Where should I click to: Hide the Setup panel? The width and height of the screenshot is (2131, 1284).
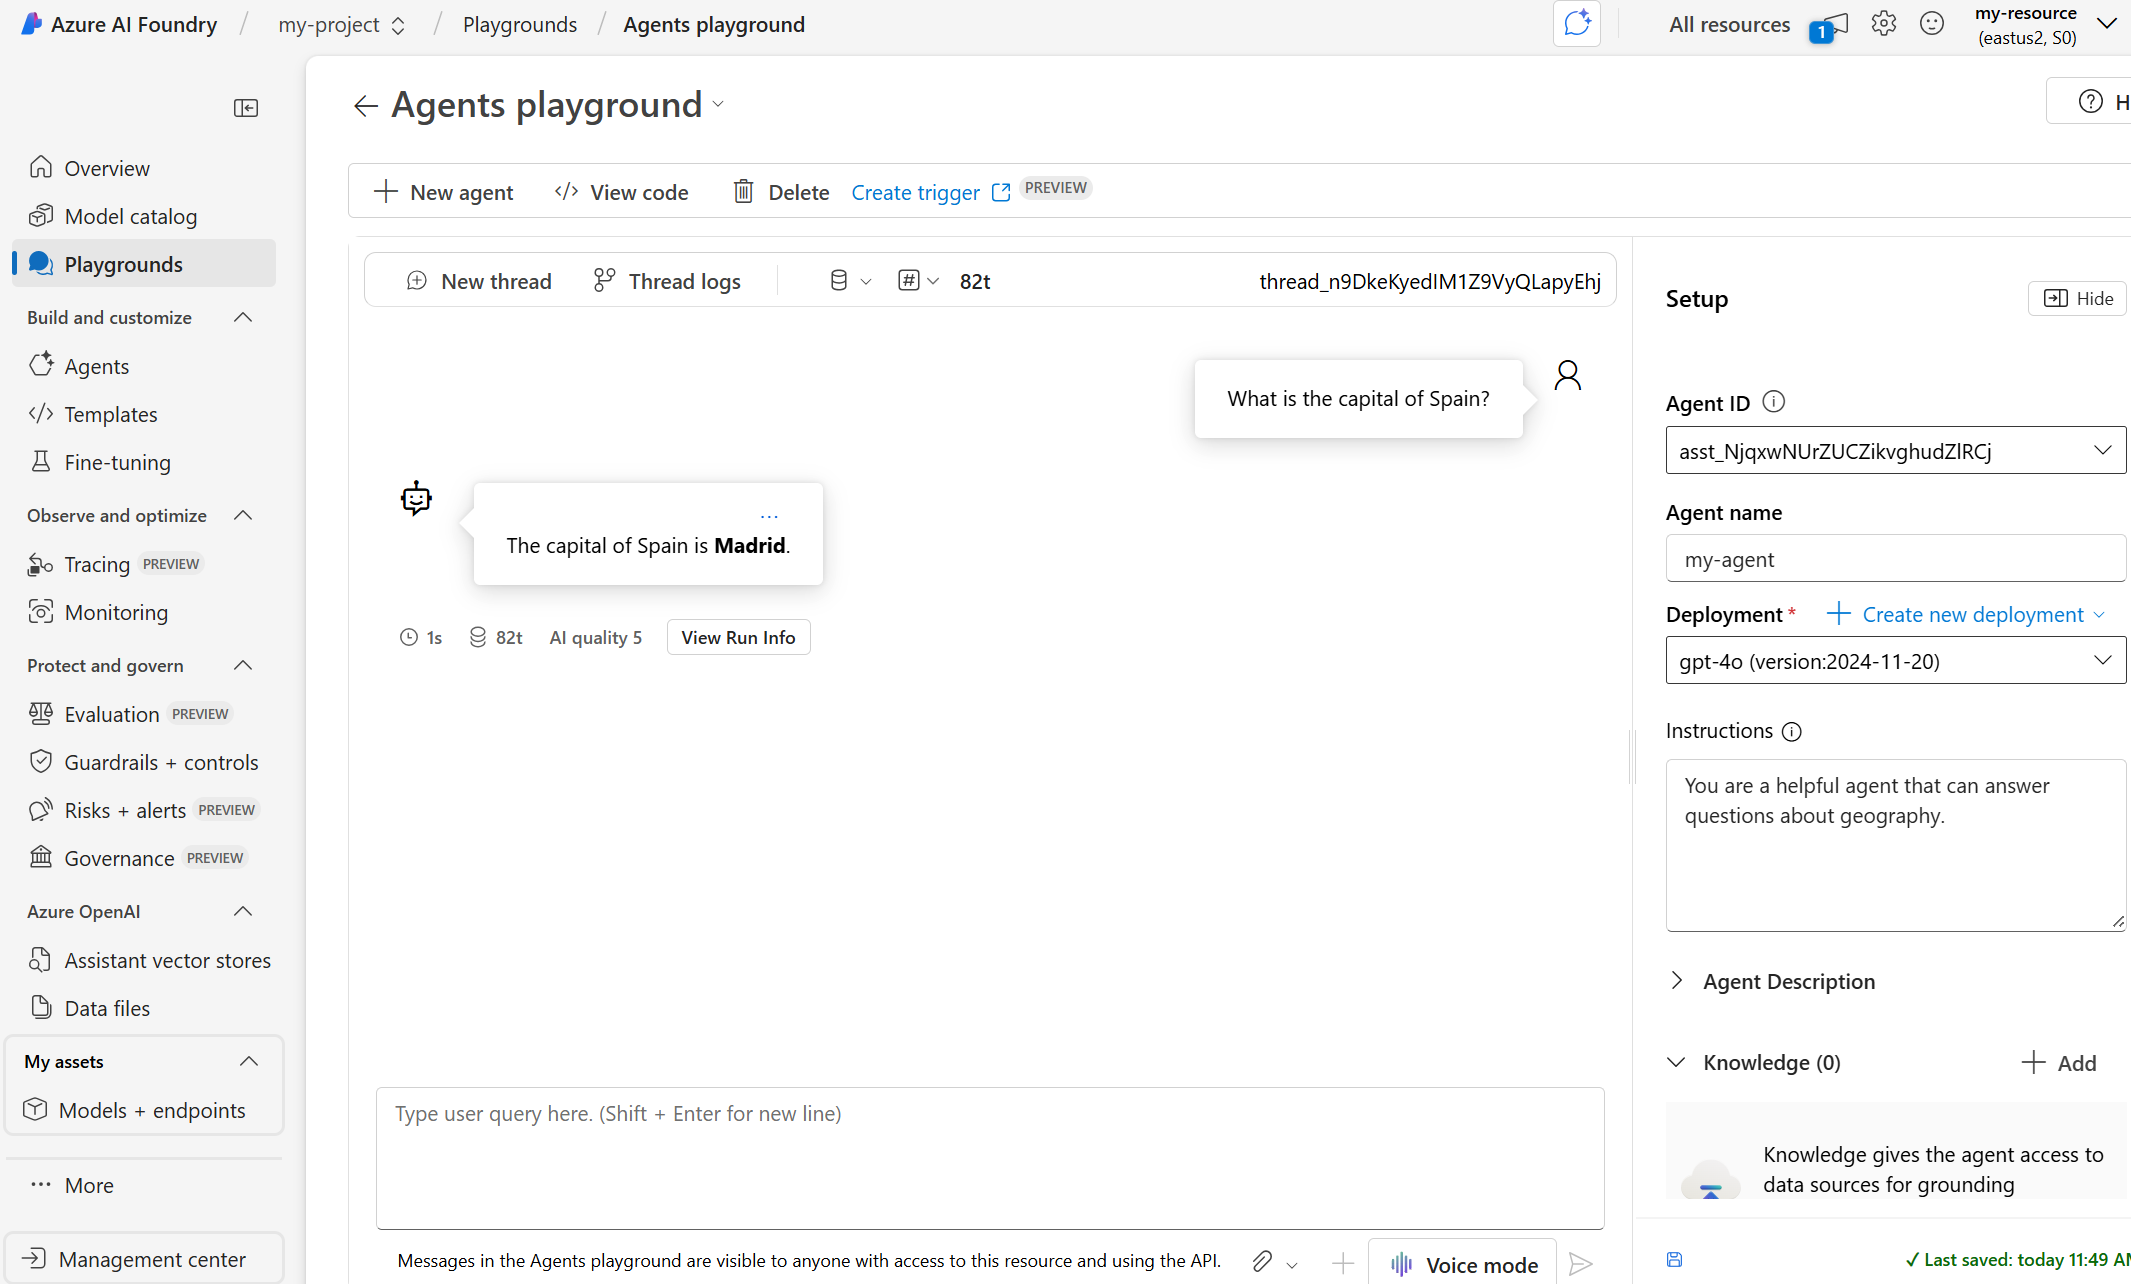(2078, 298)
